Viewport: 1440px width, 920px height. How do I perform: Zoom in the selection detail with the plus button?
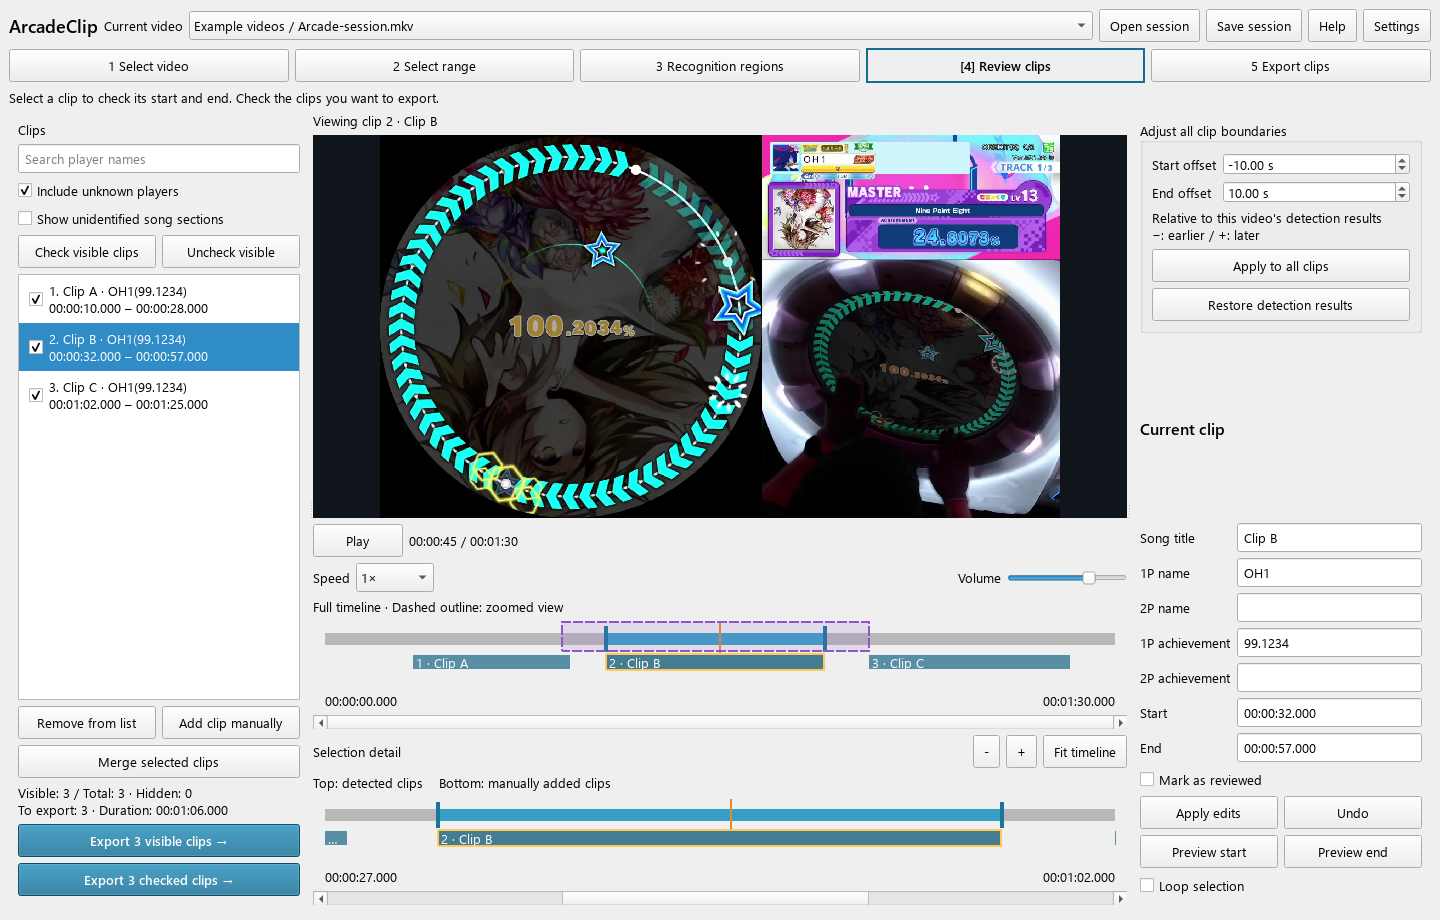point(1021,752)
